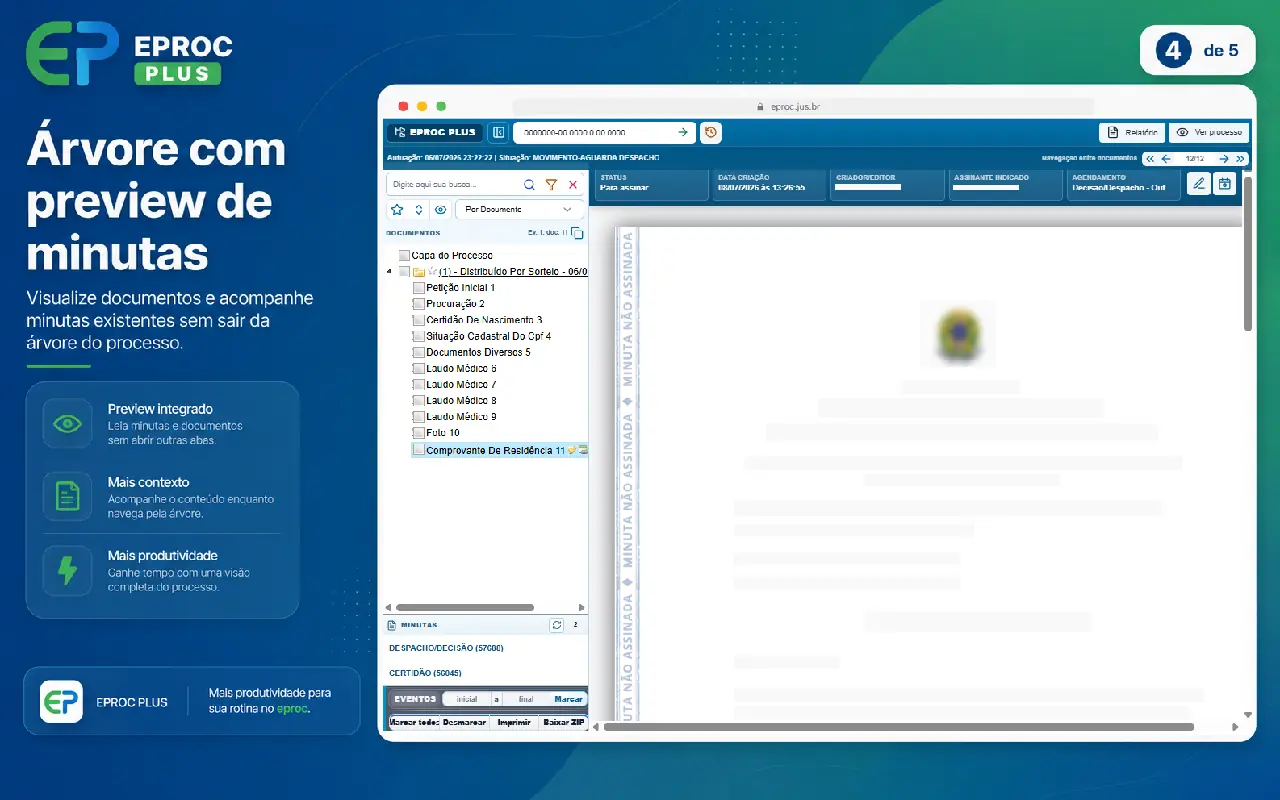
Task: Click the yellow note icon beside Comprovante De Residência
Action: click(571, 451)
